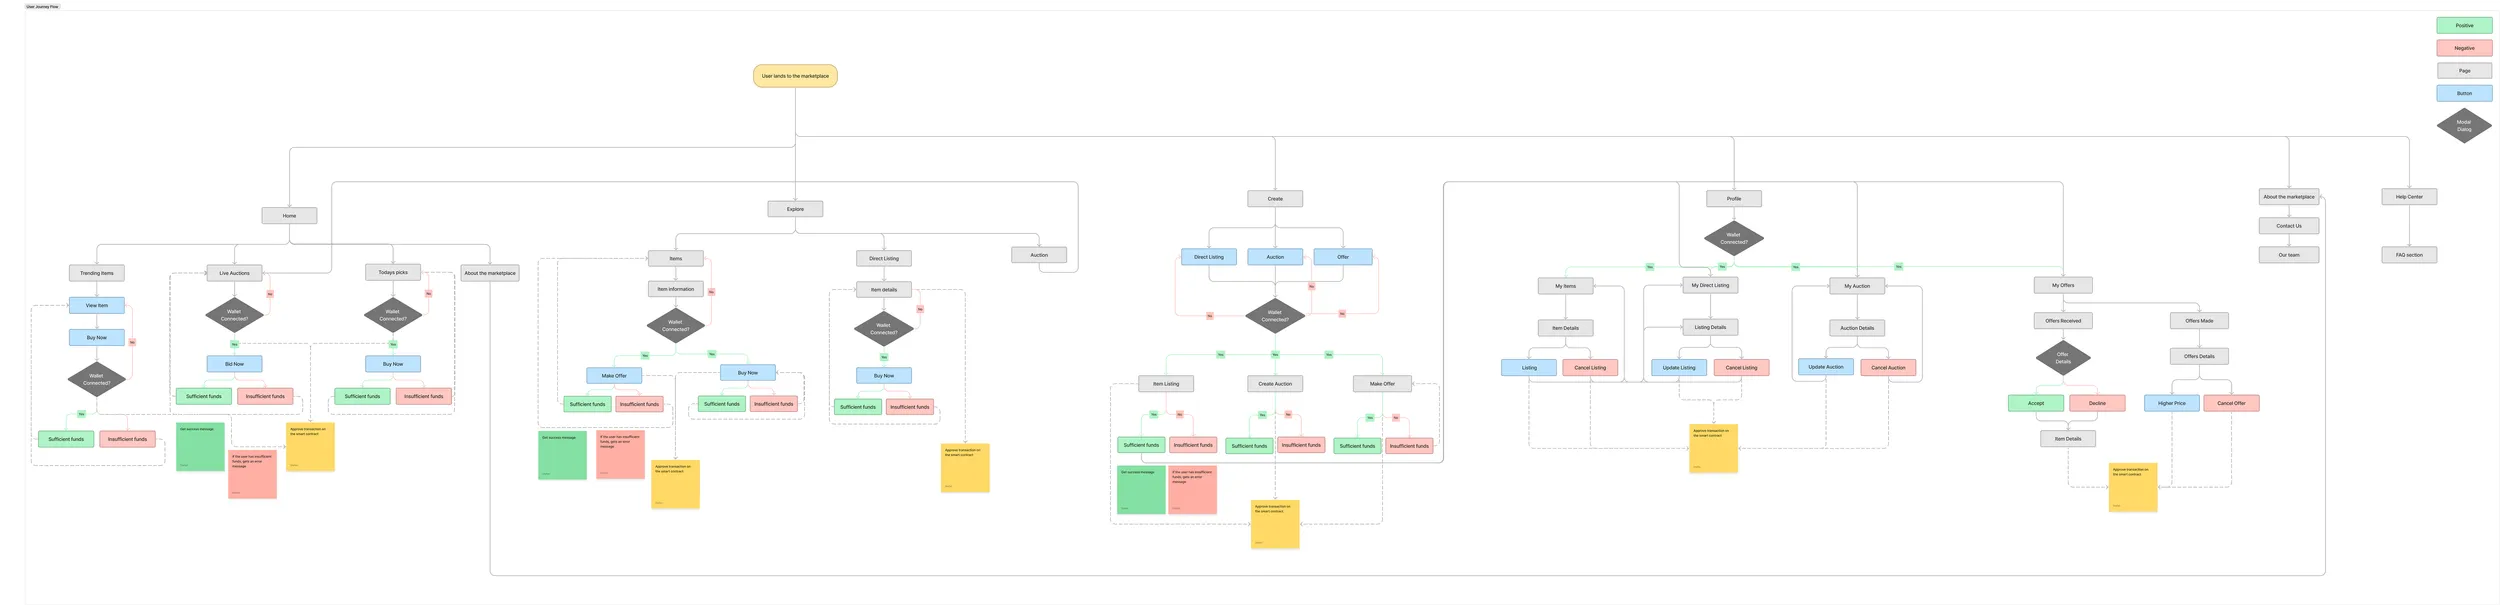Select the Create Auction node

pos(1275,384)
